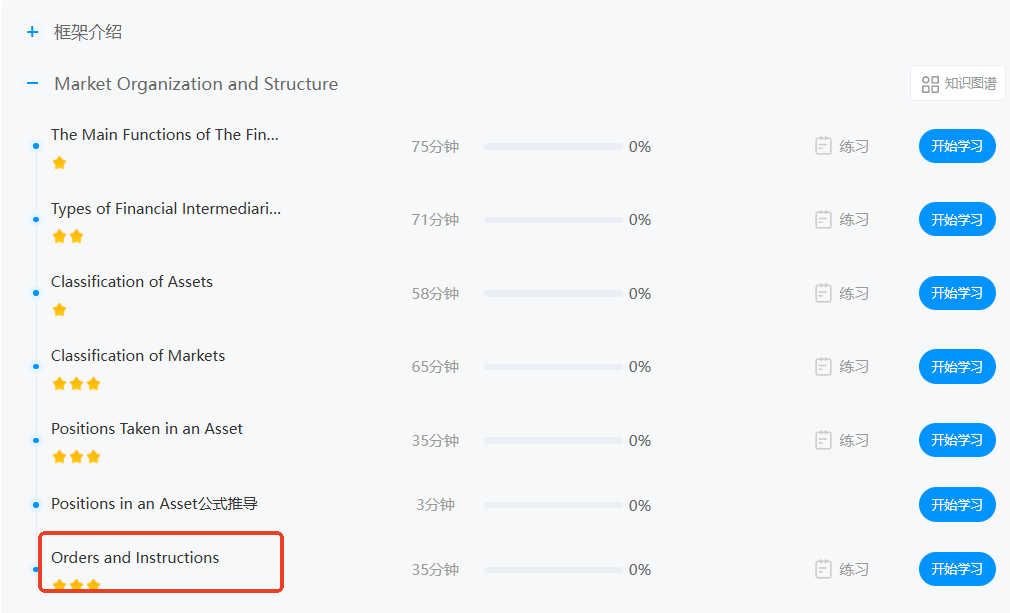Select the Positions Taken in an Asset title
The height and width of the screenshot is (613, 1010).
(147, 429)
